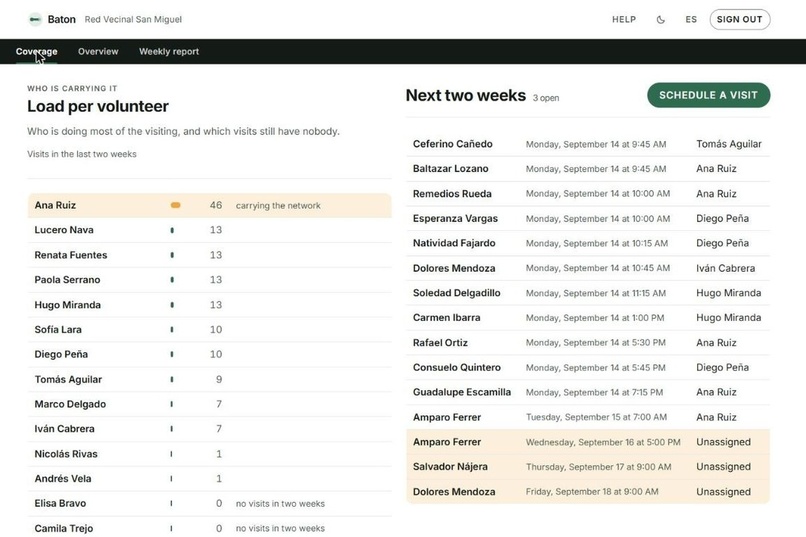Click the '3 open' count label
Screen dimensions: 806x537
[x=546, y=98]
